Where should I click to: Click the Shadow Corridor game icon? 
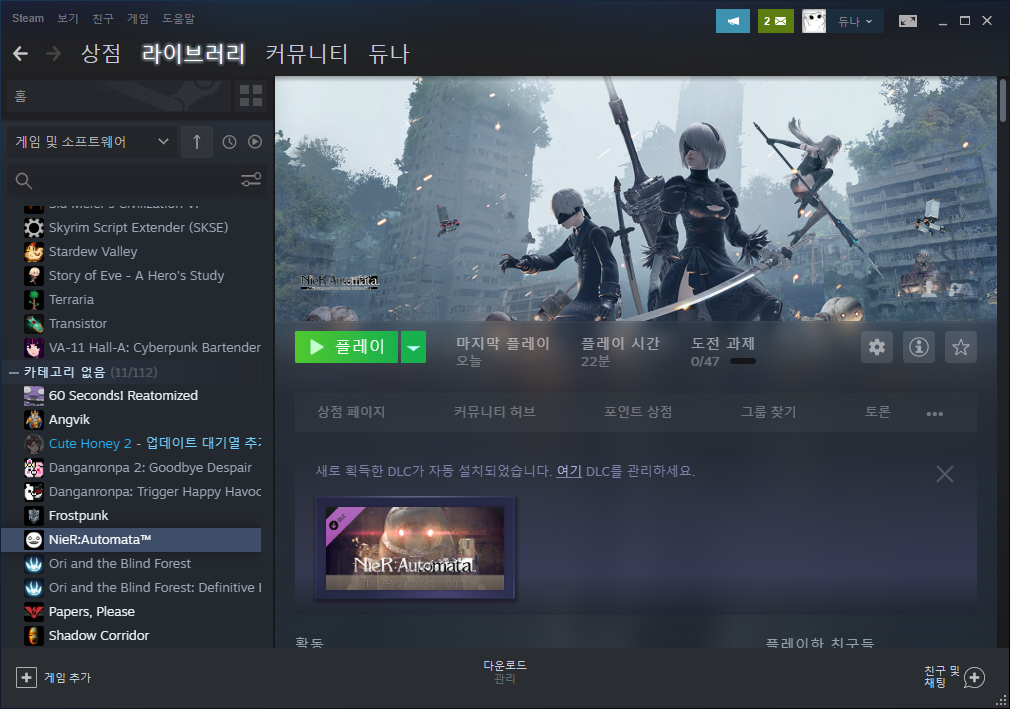(33, 636)
